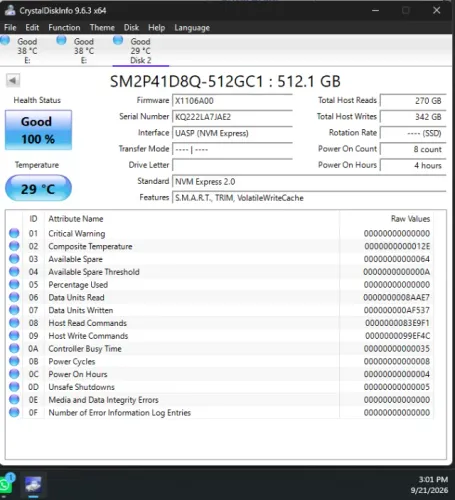Click the status orb for Available Spare Threshold

14,271
